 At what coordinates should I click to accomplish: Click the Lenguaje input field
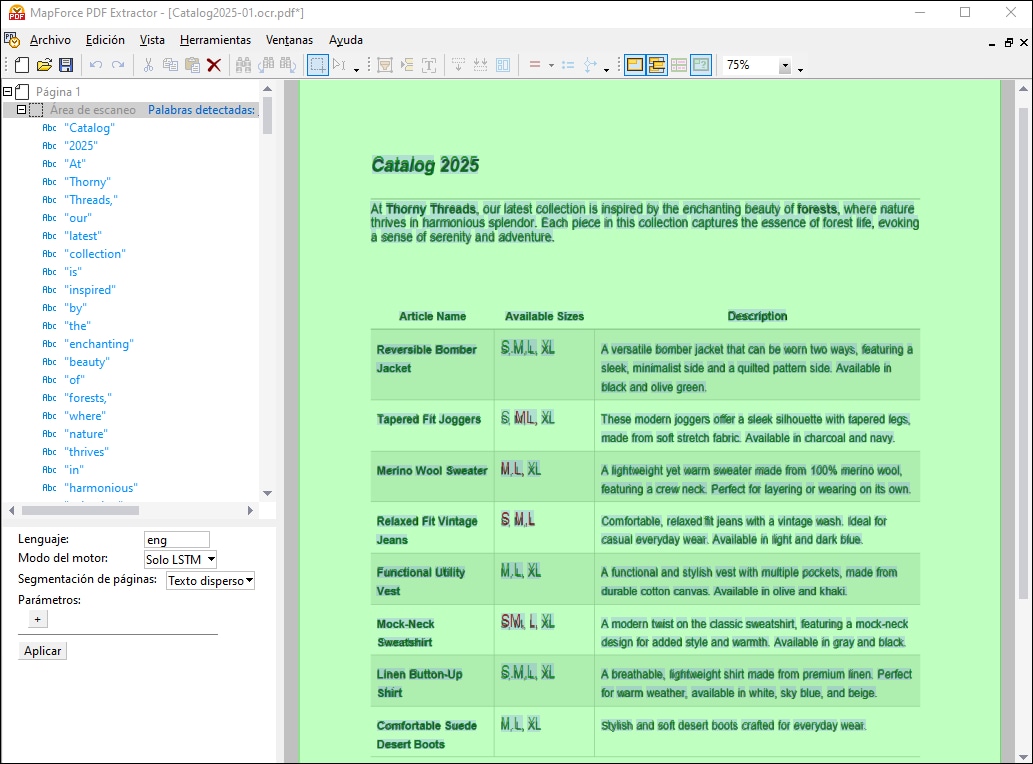(177, 540)
